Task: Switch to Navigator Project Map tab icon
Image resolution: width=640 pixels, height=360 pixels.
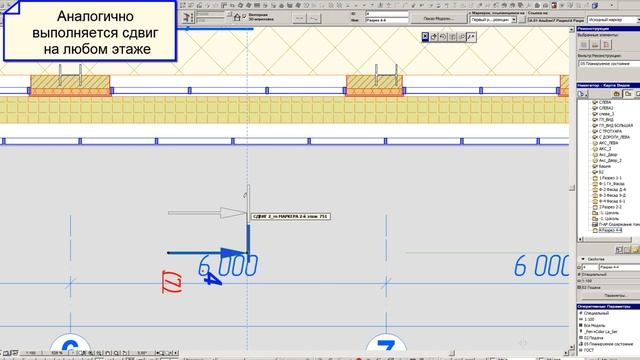Action: point(616,94)
